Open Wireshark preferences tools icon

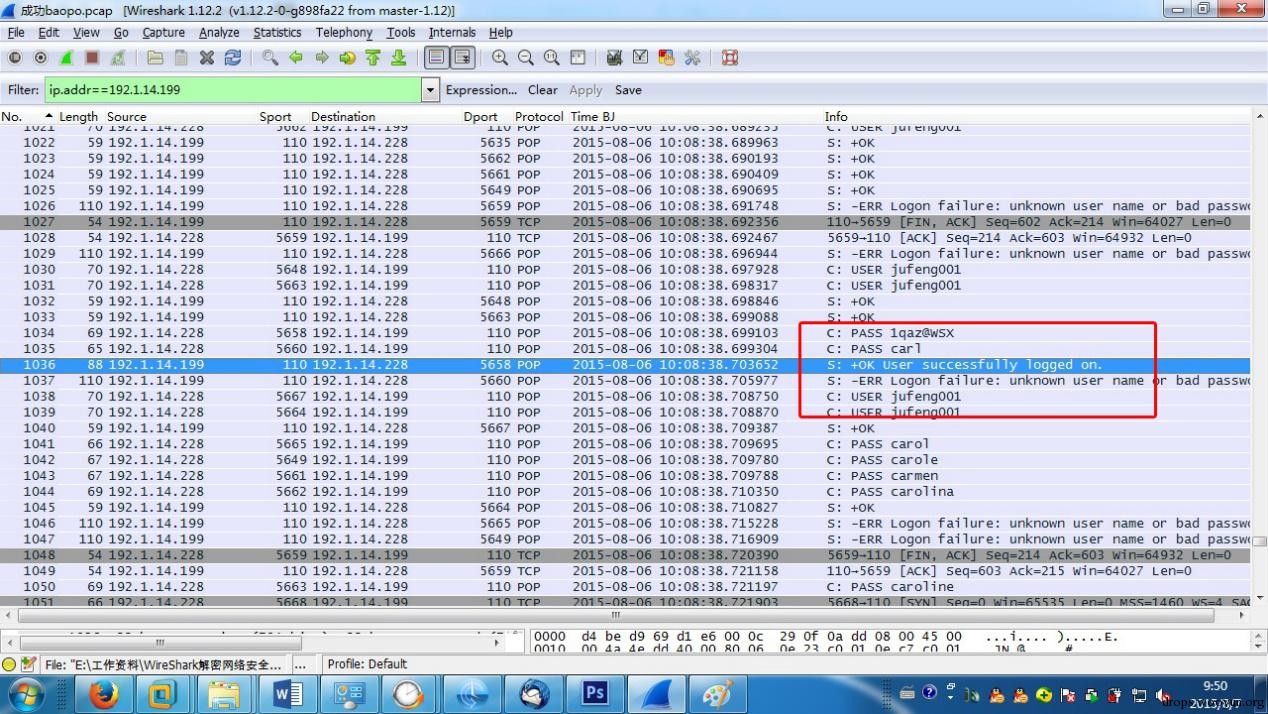[x=692, y=58]
